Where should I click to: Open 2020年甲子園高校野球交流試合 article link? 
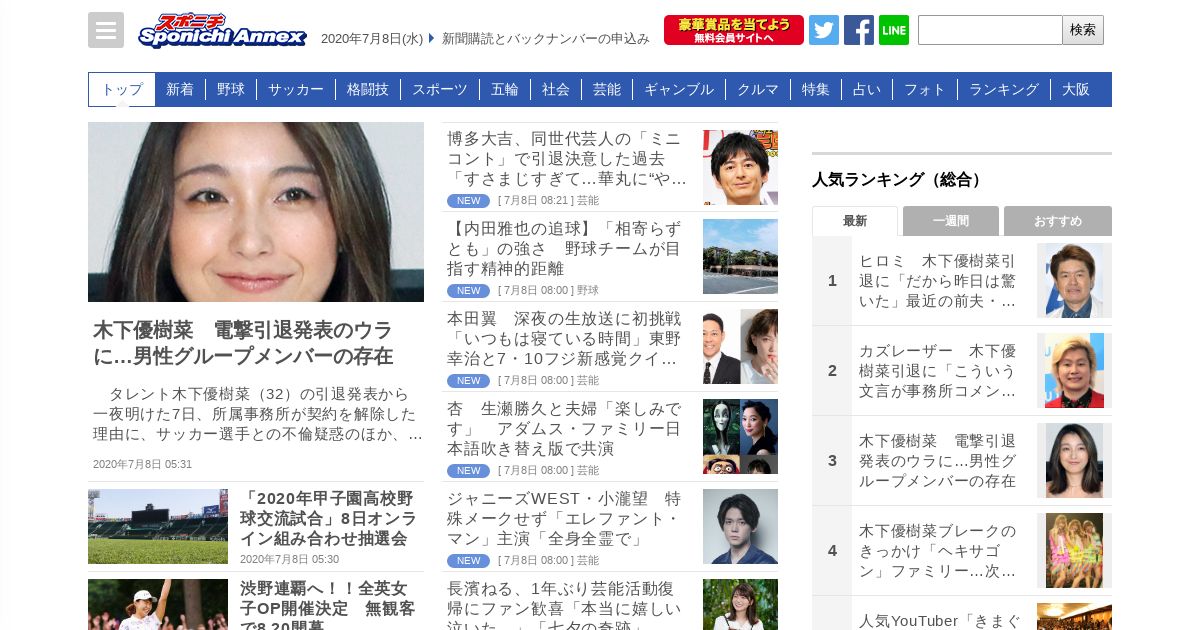tap(328, 518)
